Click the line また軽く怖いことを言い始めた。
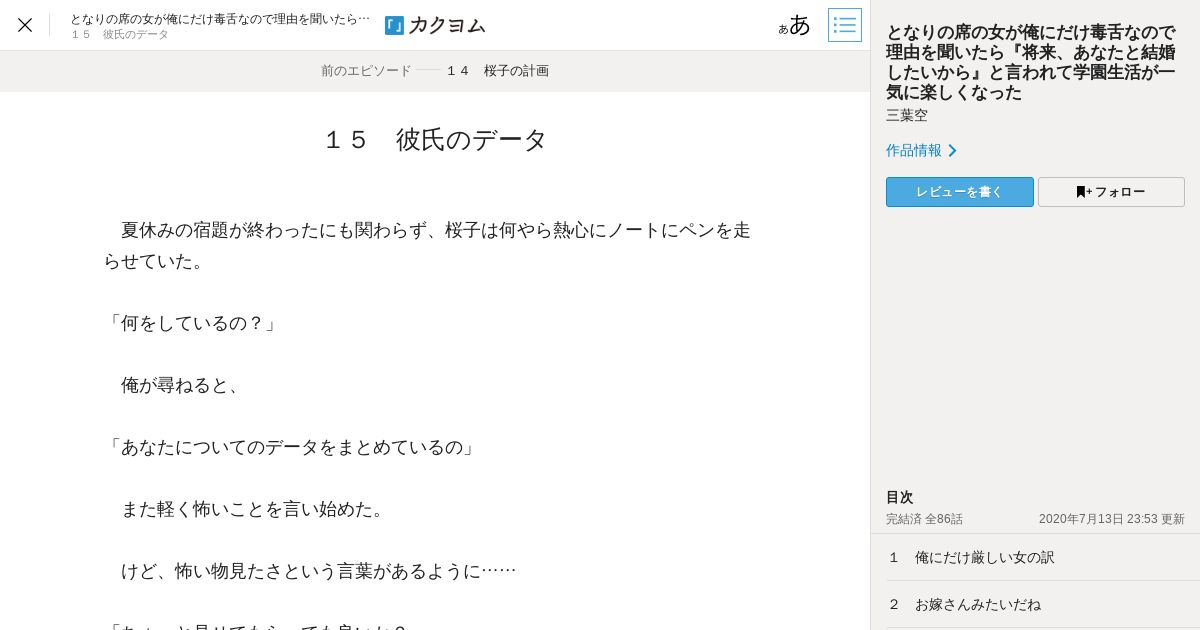Viewport: 1200px width, 630px height. 255,509
